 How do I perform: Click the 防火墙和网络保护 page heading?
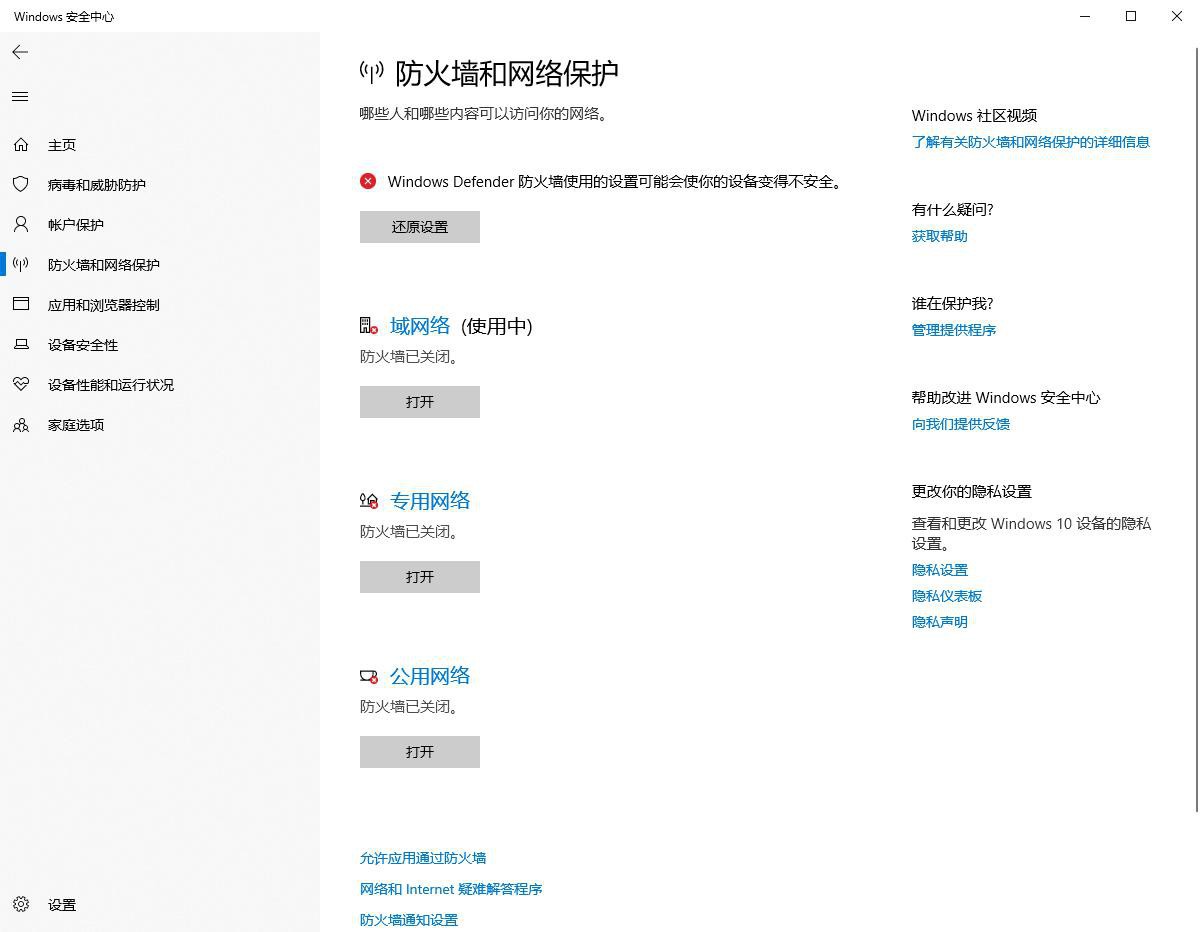507,73
